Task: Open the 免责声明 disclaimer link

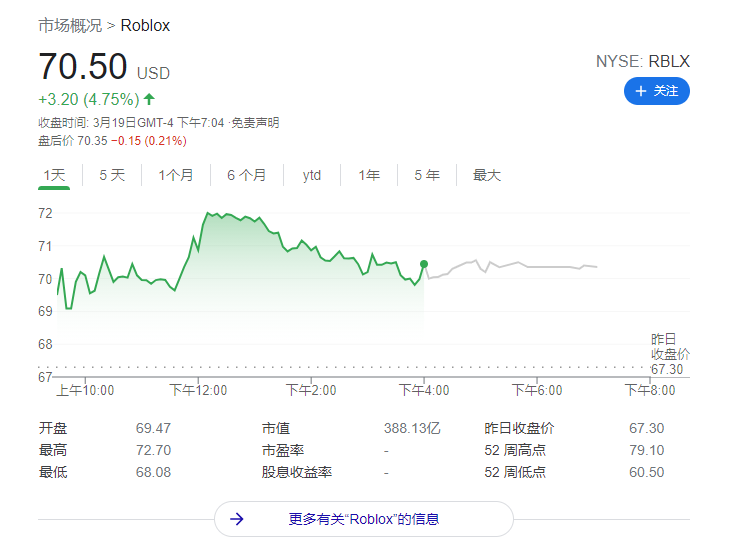Action: tap(255, 123)
